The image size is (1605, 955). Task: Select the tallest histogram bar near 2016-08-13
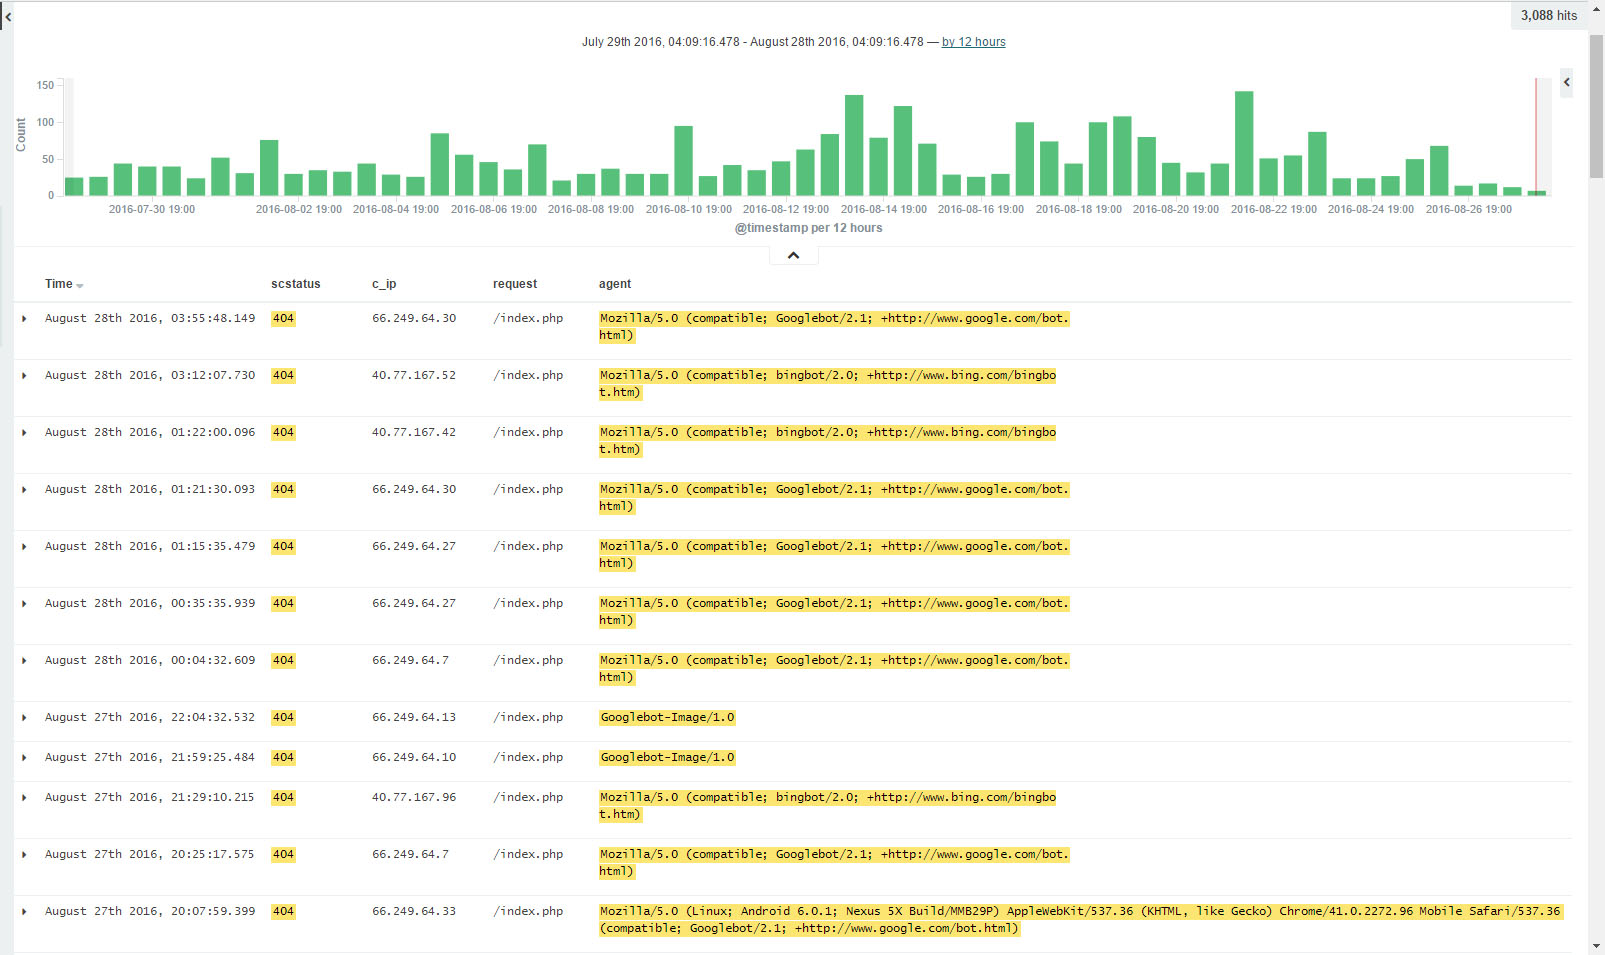(x=854, y=145)
